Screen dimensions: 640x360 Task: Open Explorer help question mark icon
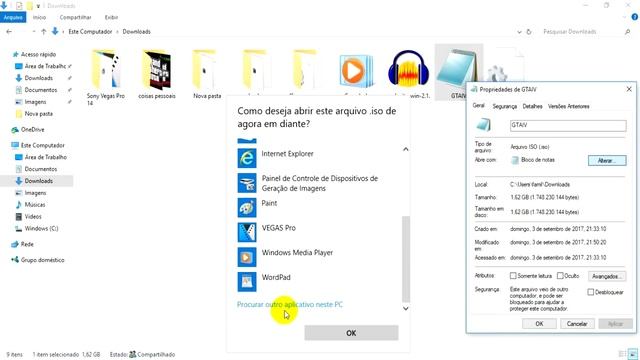click(x=635, y=17)
